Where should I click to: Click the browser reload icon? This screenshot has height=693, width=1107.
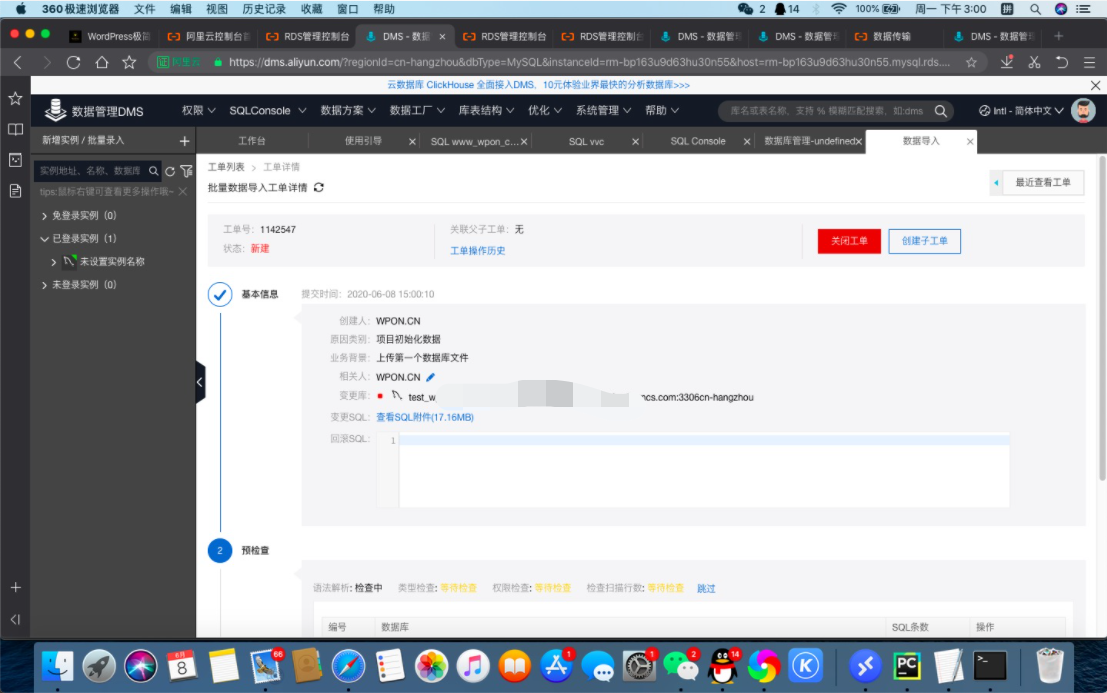(x=73, y=62)
